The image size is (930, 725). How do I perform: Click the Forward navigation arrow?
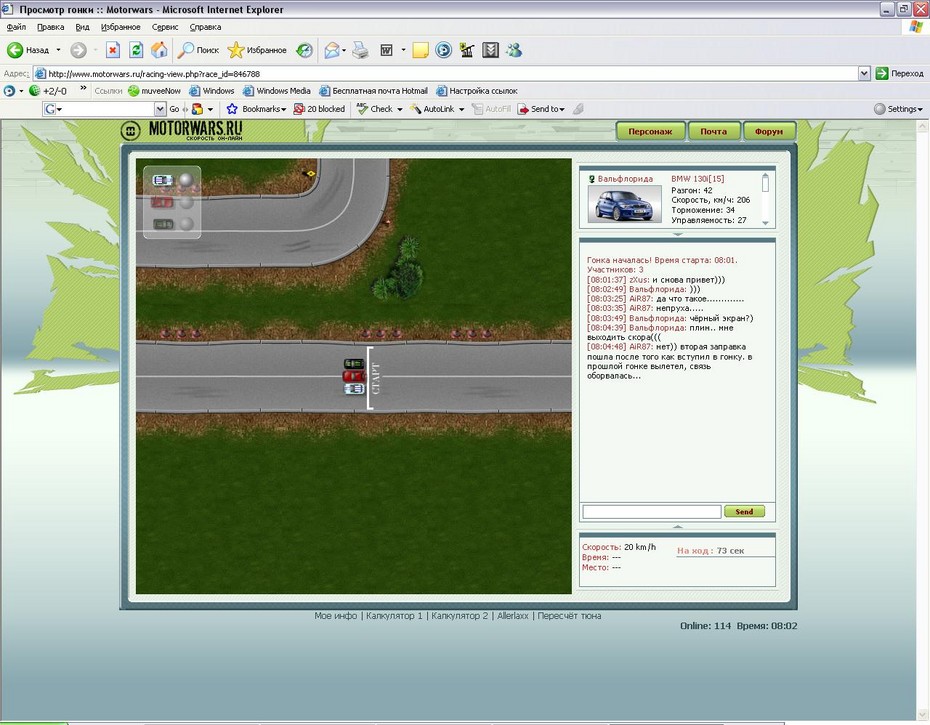(x=78, y=50)
